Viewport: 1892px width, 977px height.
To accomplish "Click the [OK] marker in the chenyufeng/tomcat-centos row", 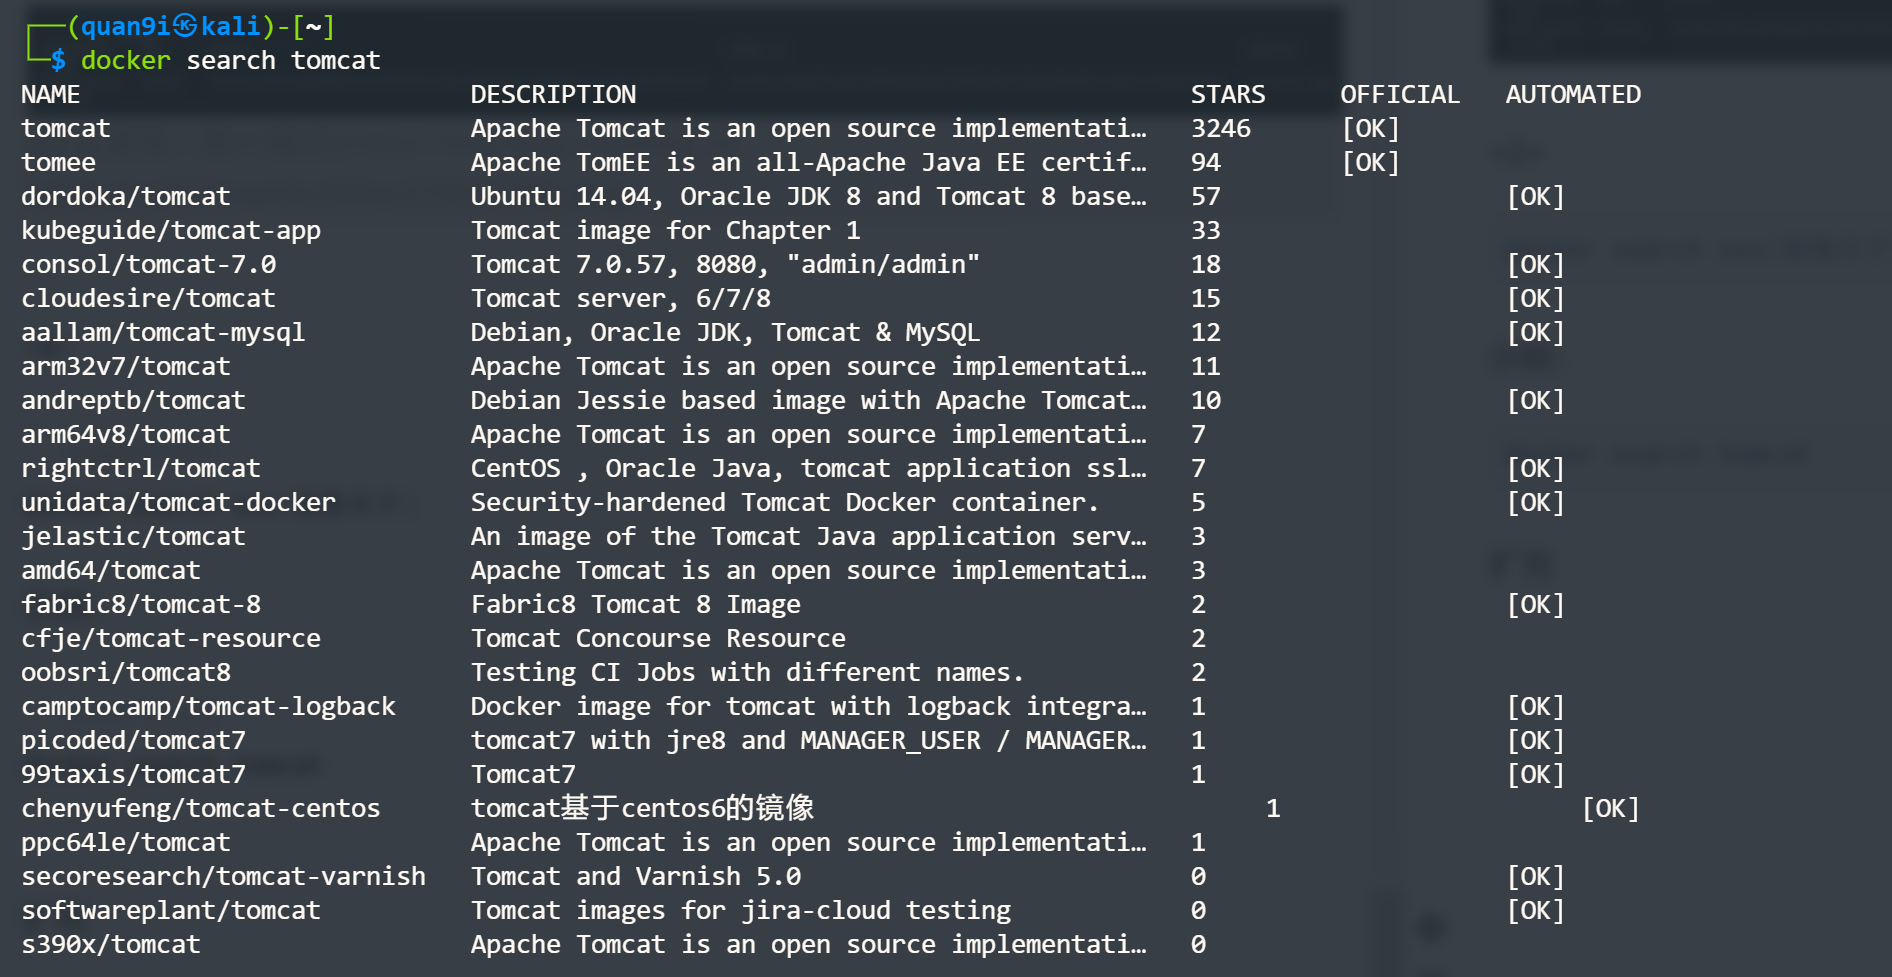I will [x=1610, y=809].
